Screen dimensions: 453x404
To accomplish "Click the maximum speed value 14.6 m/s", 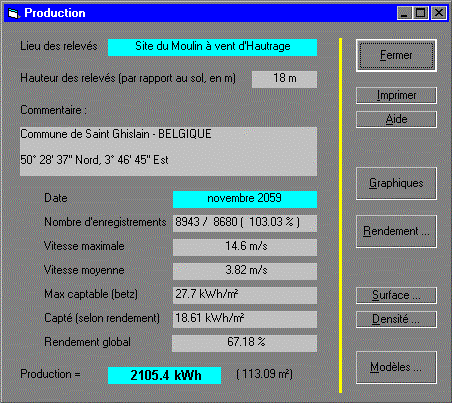I will [245, 247].
